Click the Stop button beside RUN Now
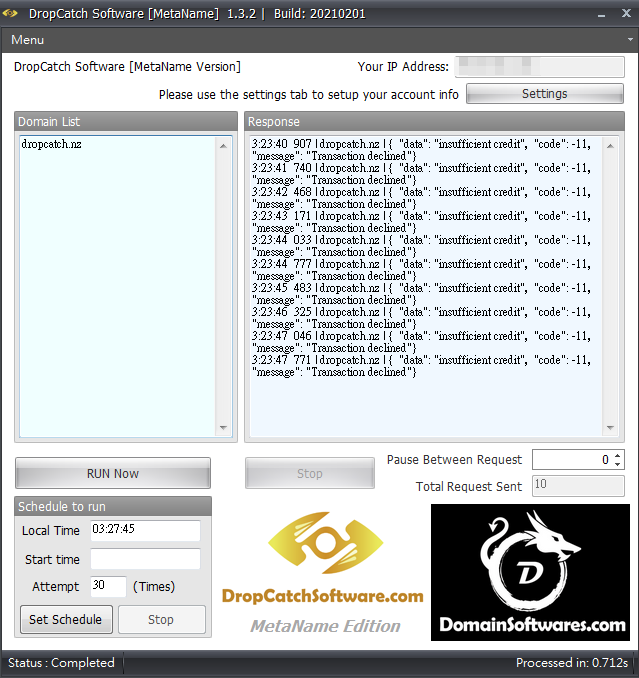Screen dimensions: 639x678 (x=310, y=473)
